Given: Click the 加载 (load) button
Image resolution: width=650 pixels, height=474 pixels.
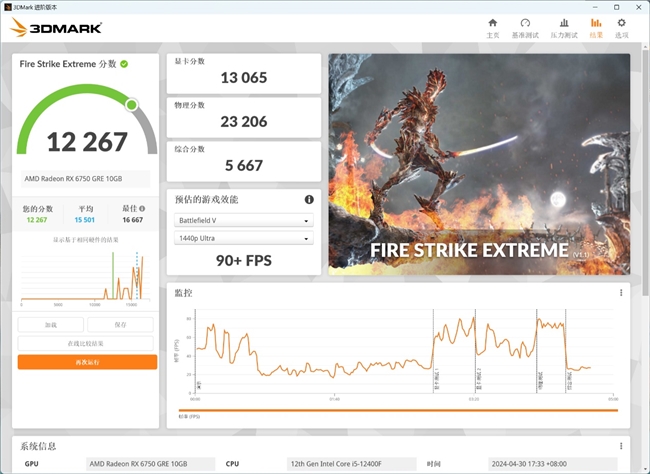Looking at the screenshot, I should pyautogui.click(x=51, y=325).
